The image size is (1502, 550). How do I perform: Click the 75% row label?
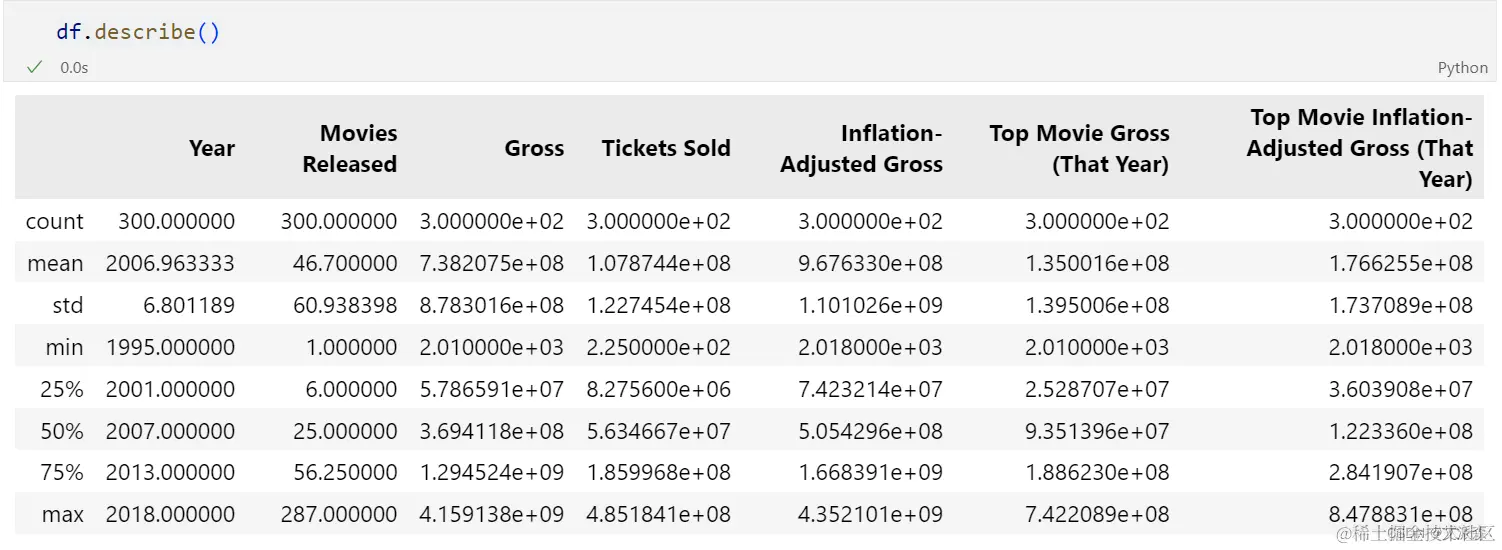click(x=62, y=472)
